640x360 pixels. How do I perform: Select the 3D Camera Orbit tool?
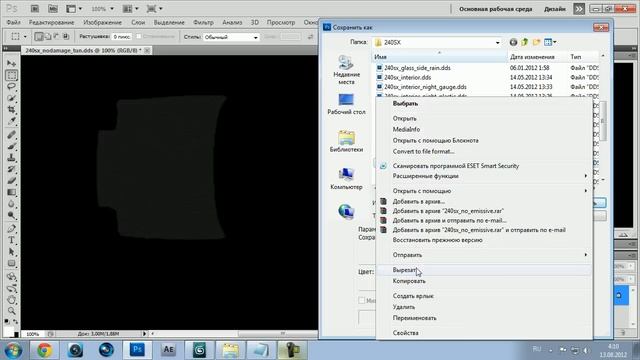[x=11, y=288]
